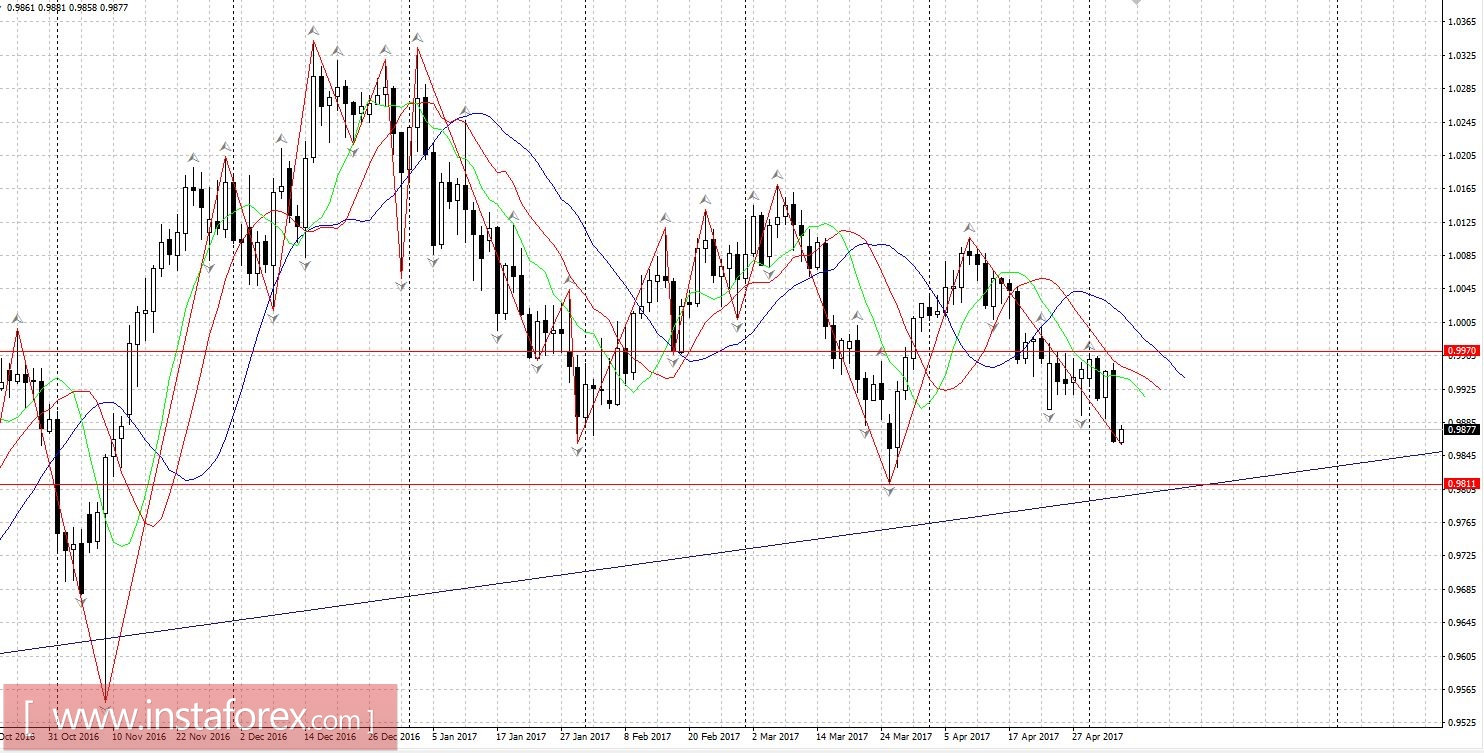Image resolution: width=1484 pixels, height=753 pixels.
Task: Click the 27 Apr 2017 date label
Action: coord(1096,737)
